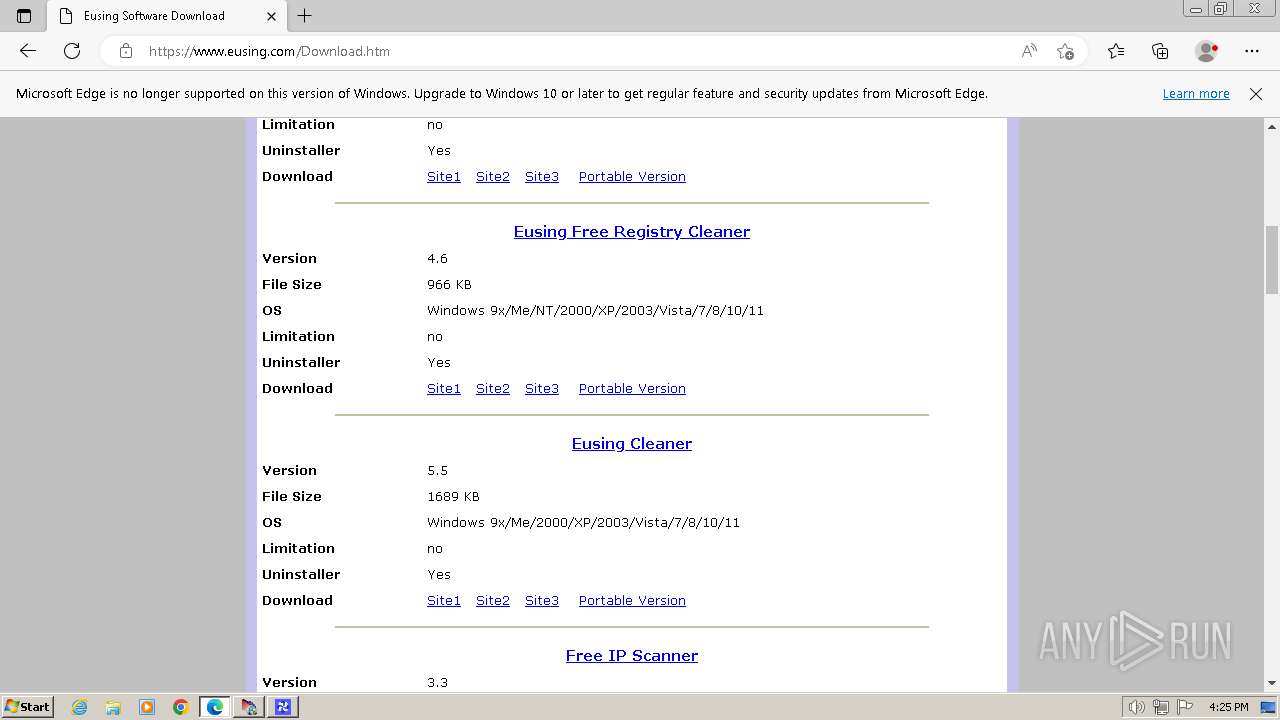The width and height of the screenshot is (1280, 720).
Task: Download Eusing Cleaner from Site1
Action: 444,600
